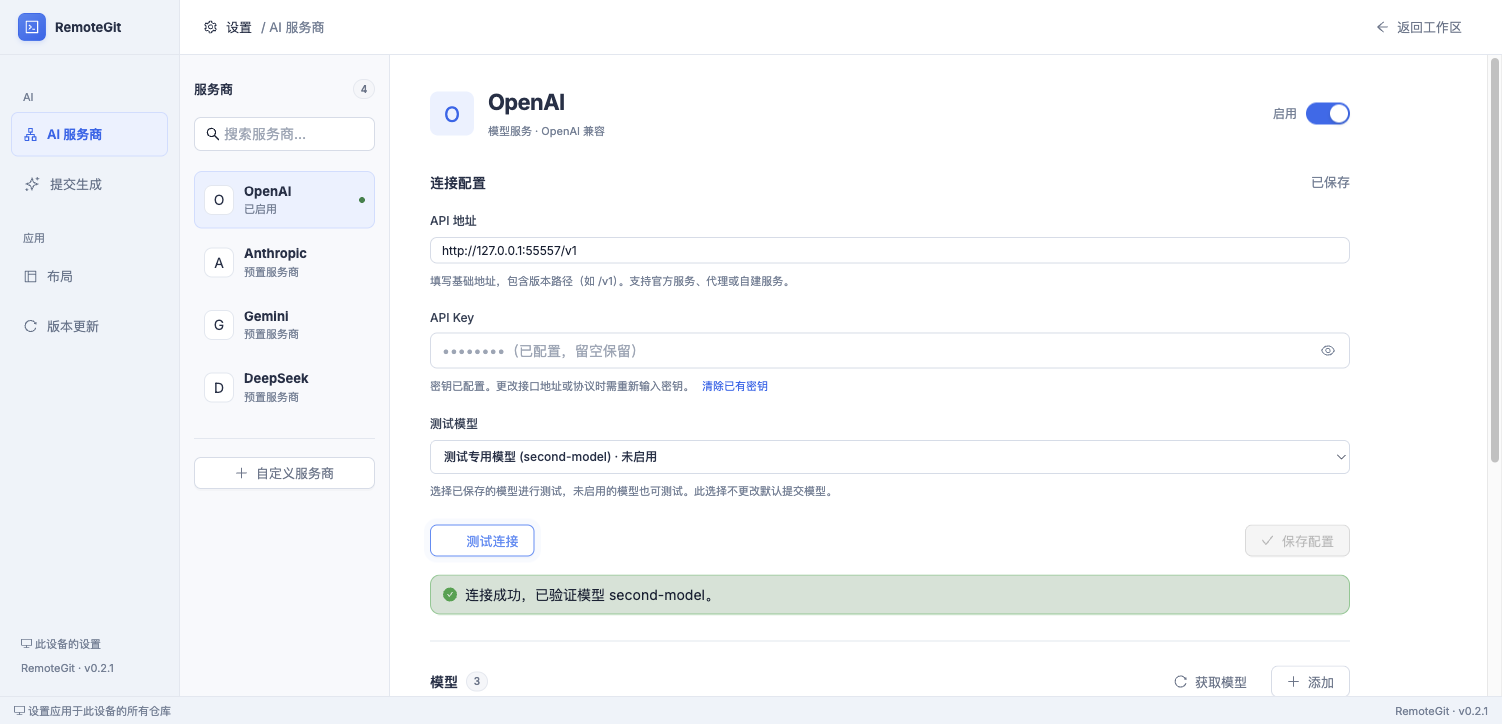
Task: Click the 设置应用于此设备的所有仓库 status text
Action: click(x=99, y=711)
